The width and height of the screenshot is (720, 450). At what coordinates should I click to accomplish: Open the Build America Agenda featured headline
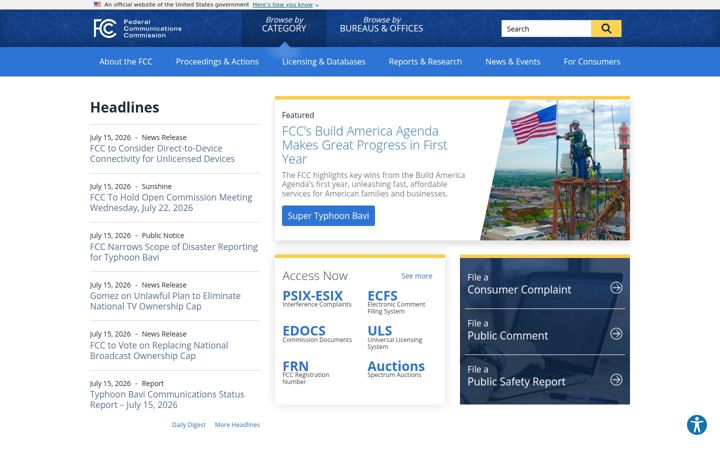[365, 145]
